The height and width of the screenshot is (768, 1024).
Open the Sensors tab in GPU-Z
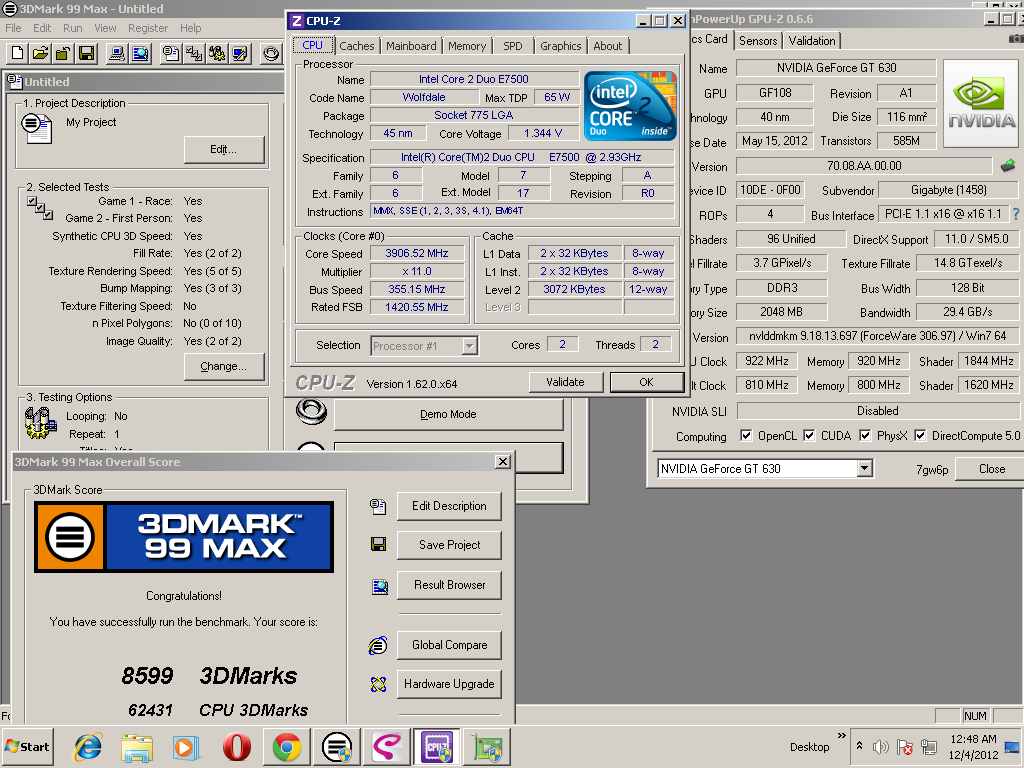tap(758, 40)
